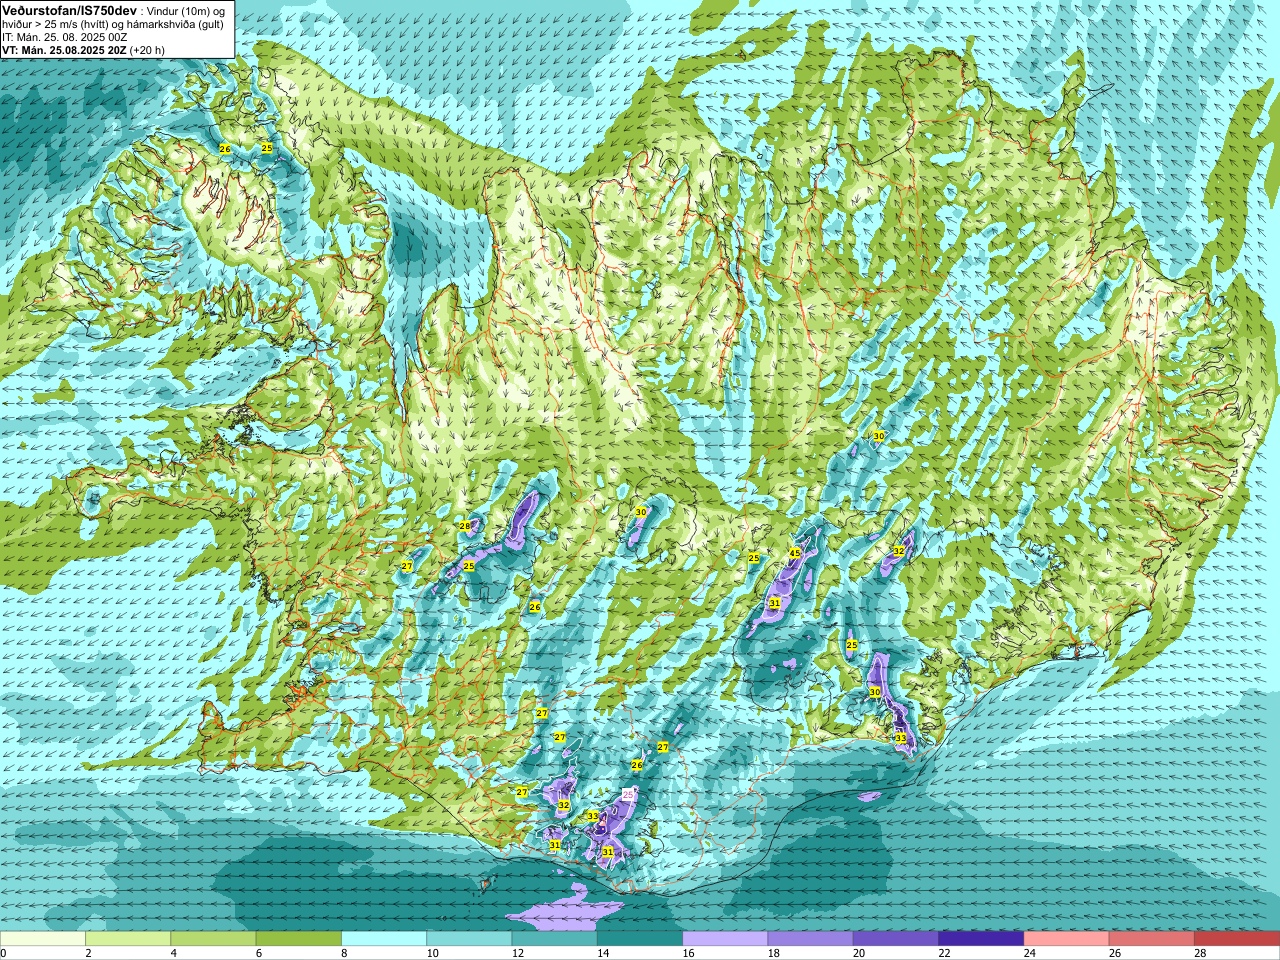Select the 20–22 m/s violet legend swatch
The width and height of the screenshot is (1280, 960).
pyautogui.click(x=896, y=939)
